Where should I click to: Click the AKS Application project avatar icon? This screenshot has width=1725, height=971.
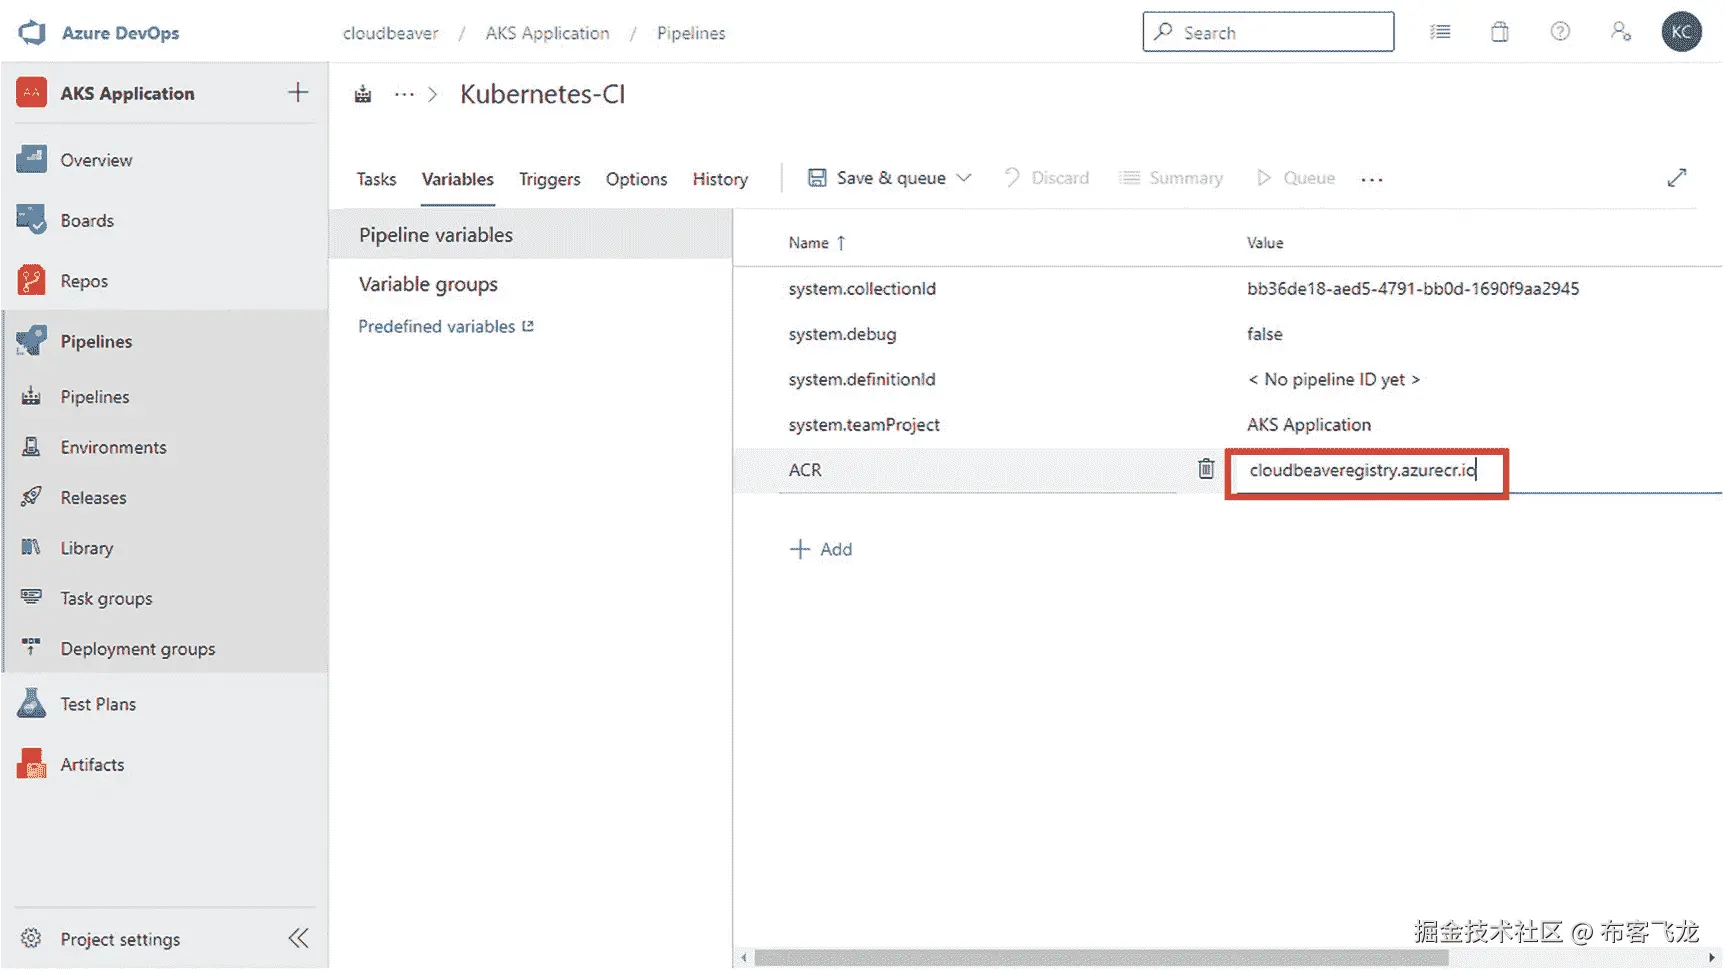[x=32, y=93]
